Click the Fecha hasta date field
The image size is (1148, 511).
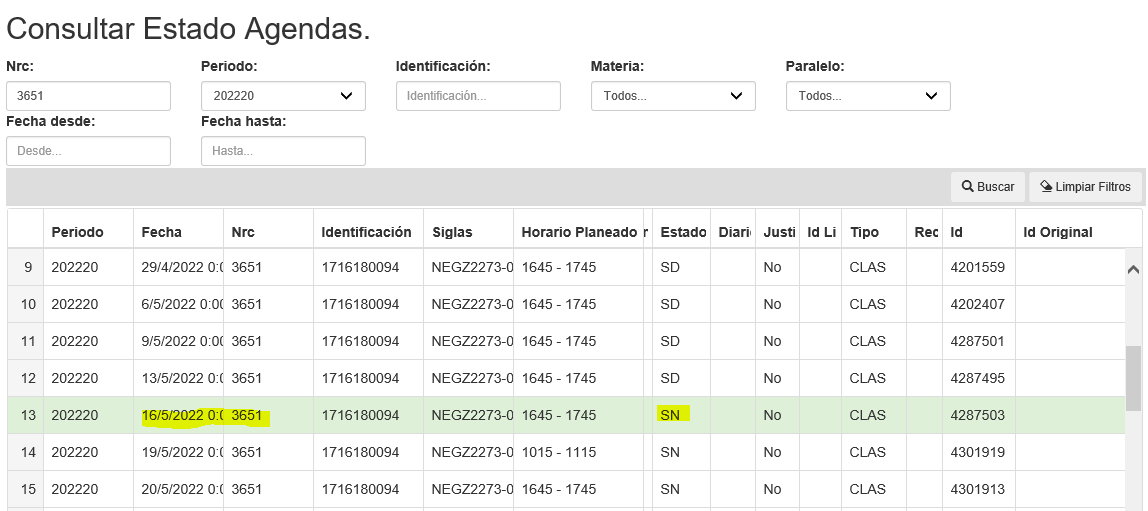[283, 151]
